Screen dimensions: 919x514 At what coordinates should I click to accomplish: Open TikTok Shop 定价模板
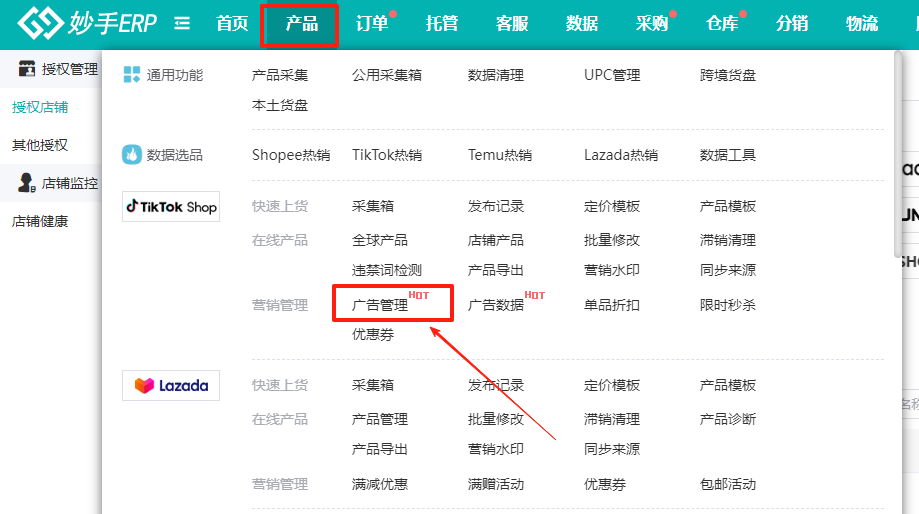click(612, 206)
